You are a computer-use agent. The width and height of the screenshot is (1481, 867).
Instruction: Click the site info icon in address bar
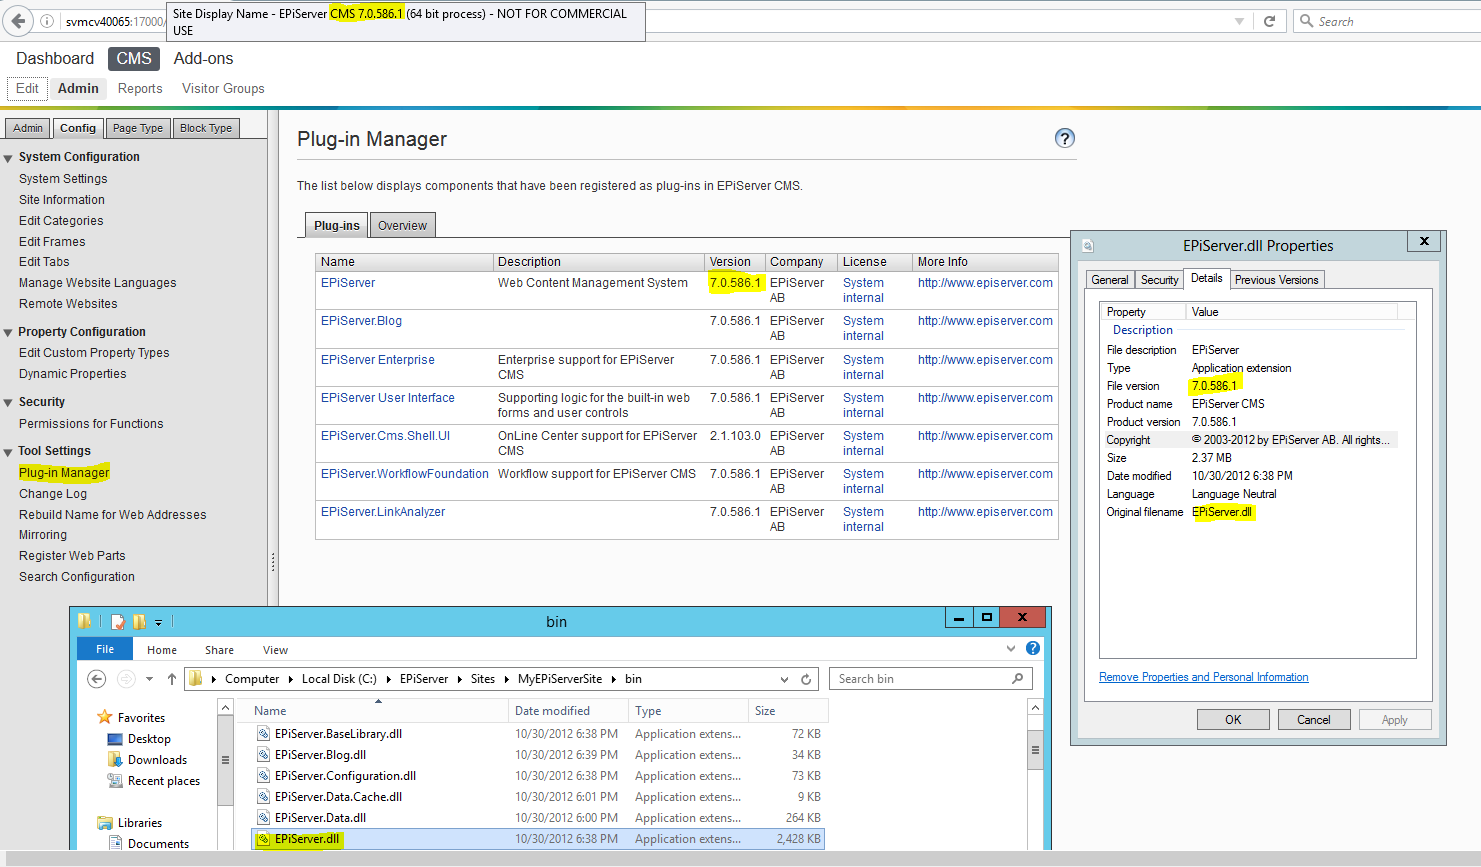(x=47, y=21)
